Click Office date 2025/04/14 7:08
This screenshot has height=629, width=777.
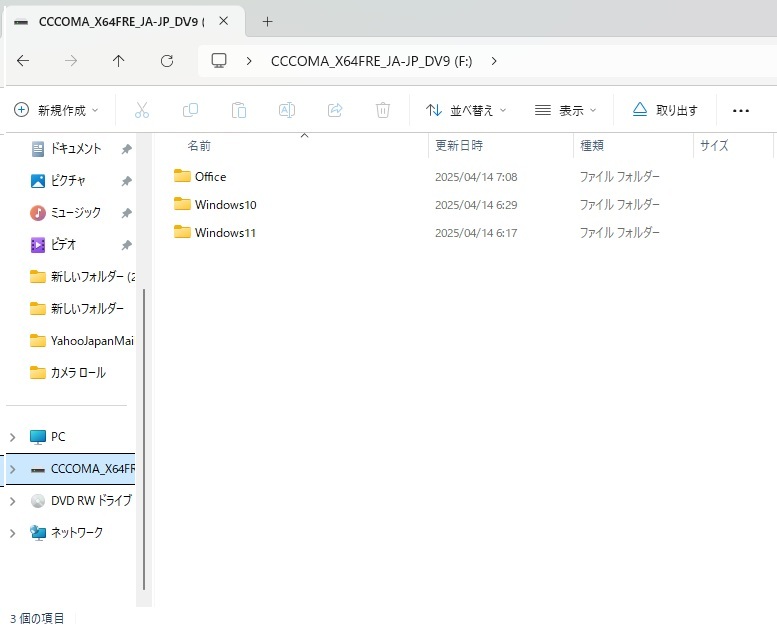pos(476,177)
